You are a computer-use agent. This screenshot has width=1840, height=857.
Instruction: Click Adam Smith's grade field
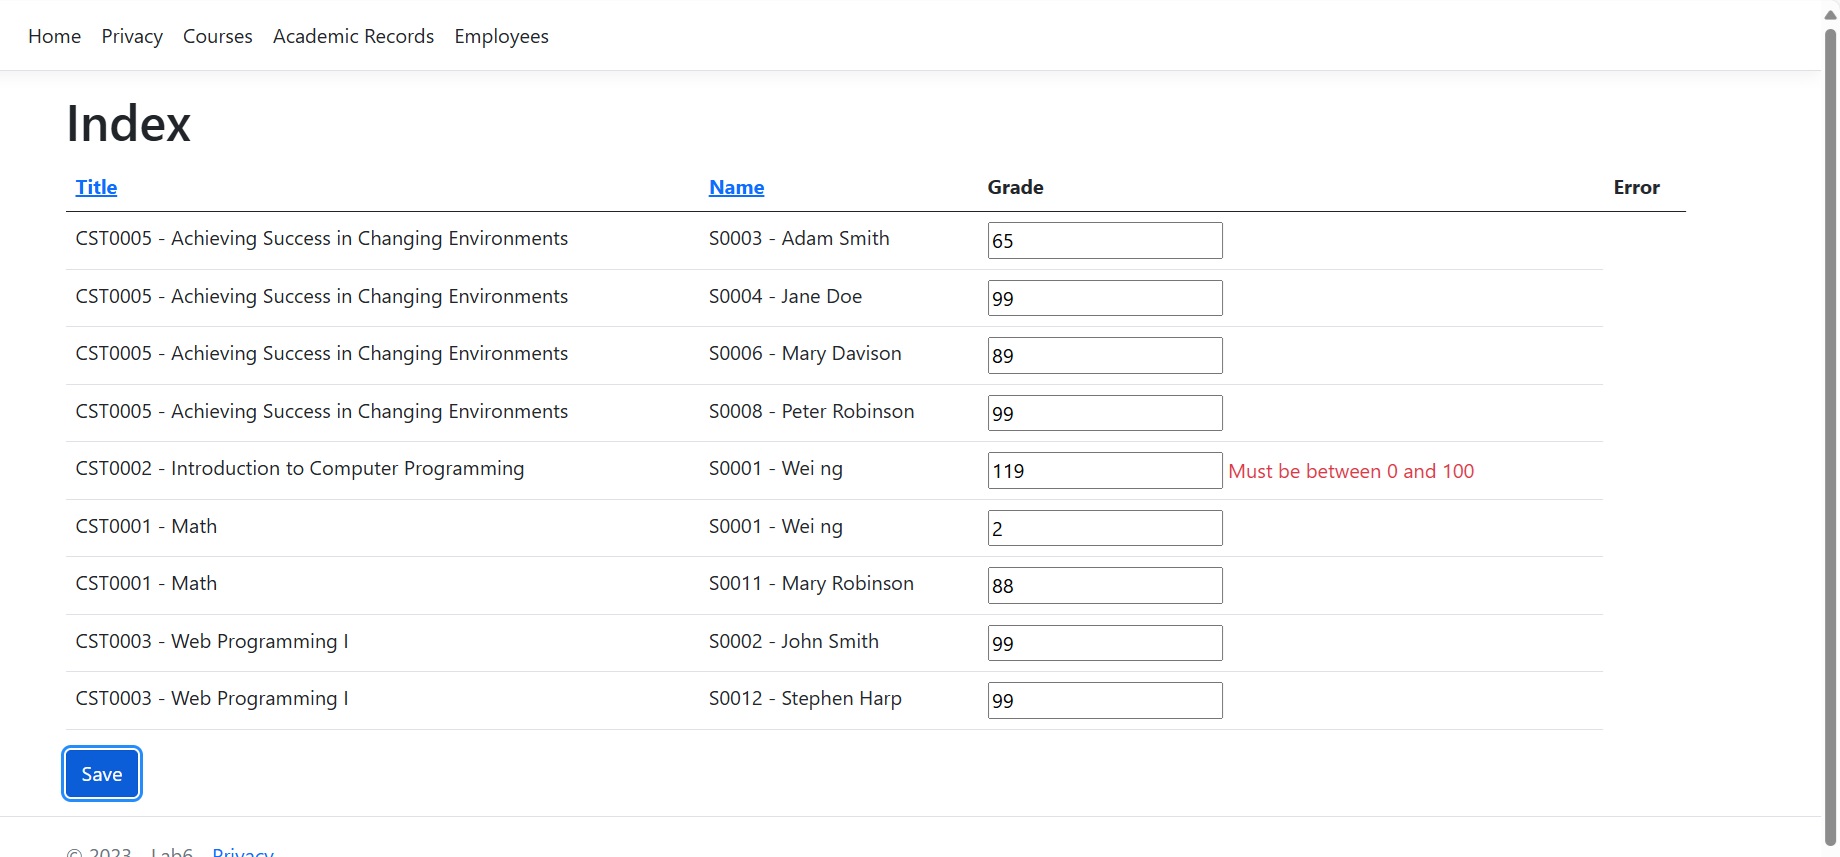(1104, 241)
